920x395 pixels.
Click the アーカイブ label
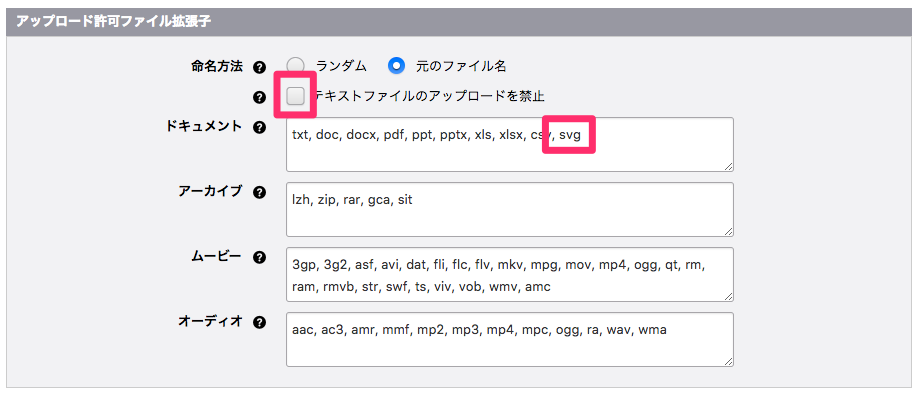[x=210, y=191]
